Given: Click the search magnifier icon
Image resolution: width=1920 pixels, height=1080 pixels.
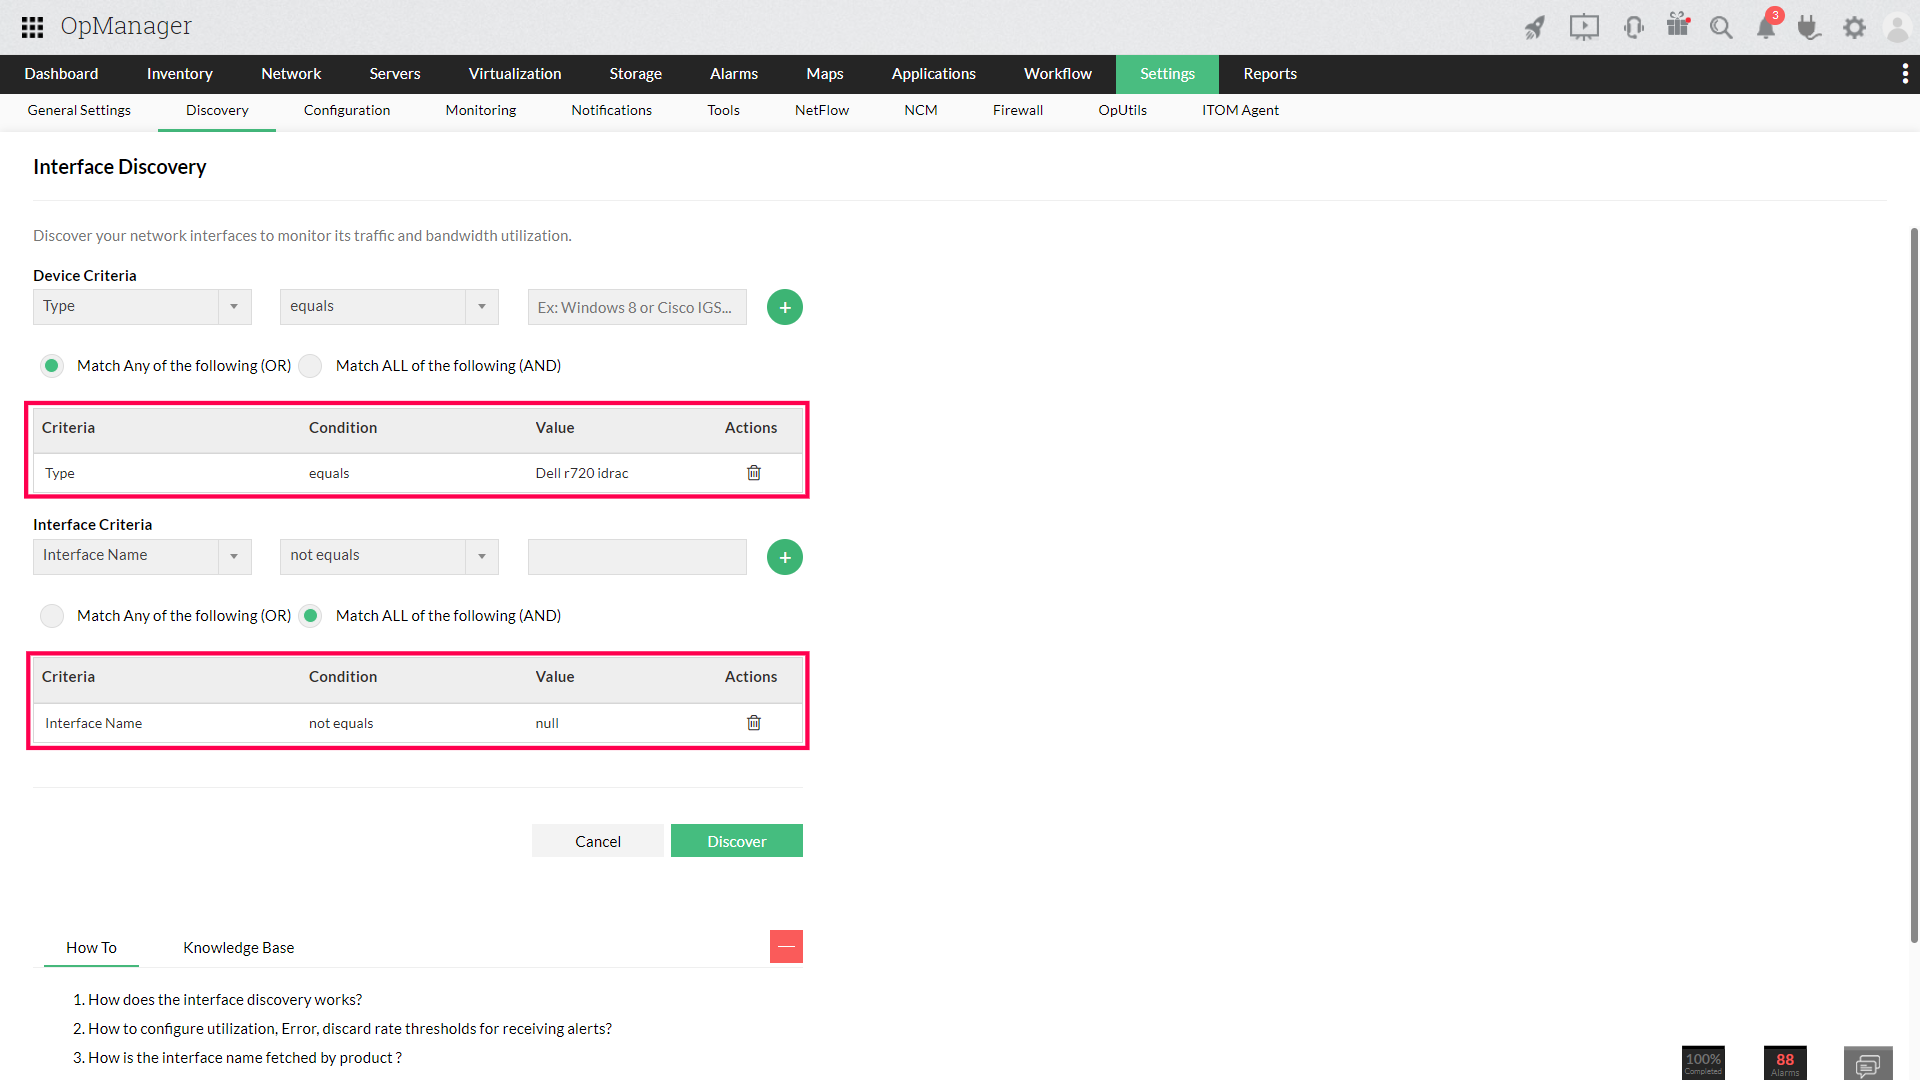Looking at the screenshot, I should (x=1720, y=27).
